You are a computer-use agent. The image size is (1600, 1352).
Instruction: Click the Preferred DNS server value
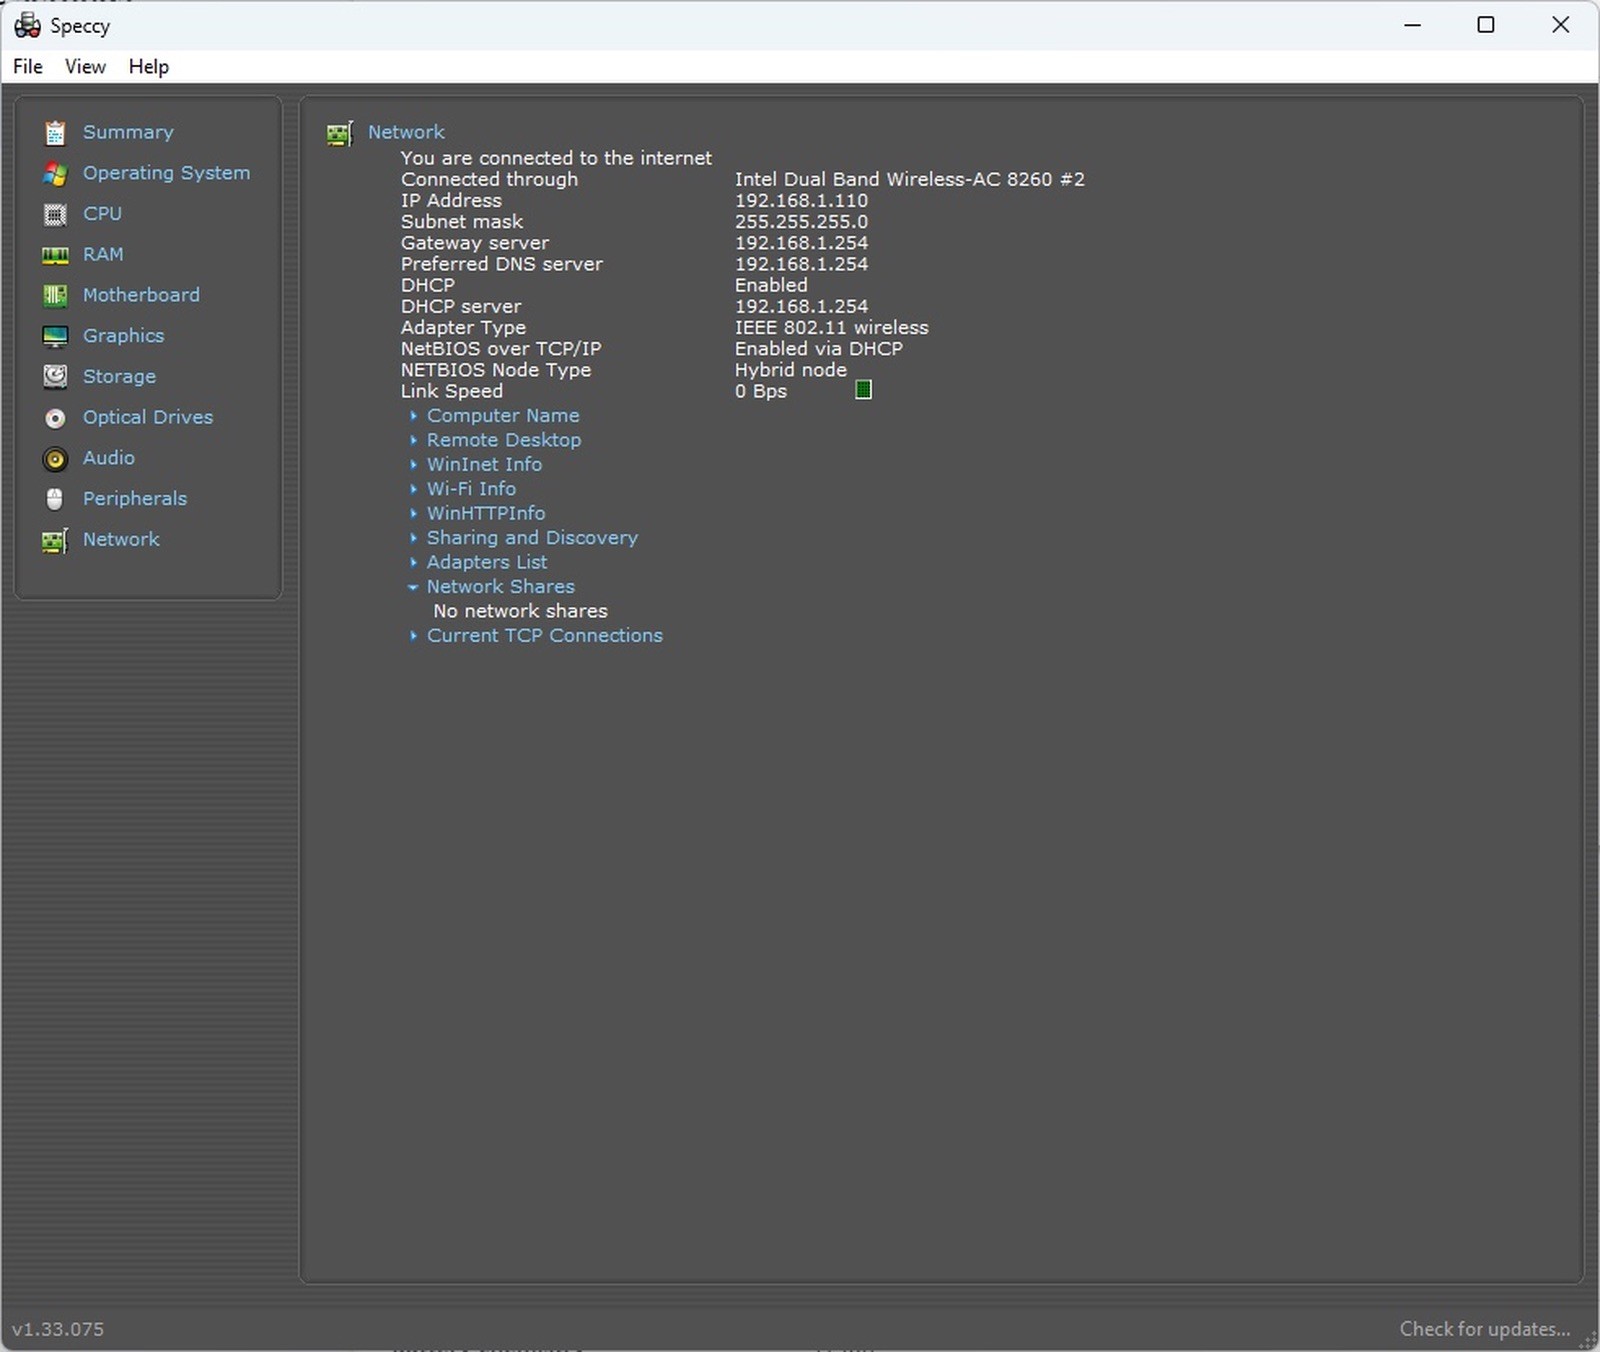[801, 264]
